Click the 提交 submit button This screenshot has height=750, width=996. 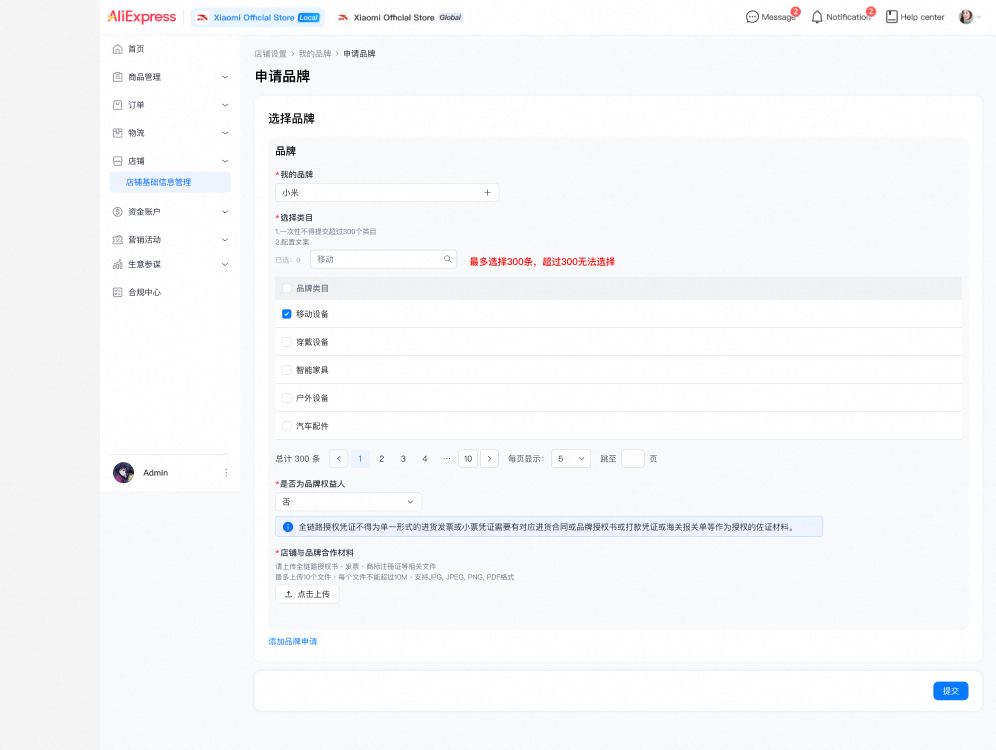point(950,691)
